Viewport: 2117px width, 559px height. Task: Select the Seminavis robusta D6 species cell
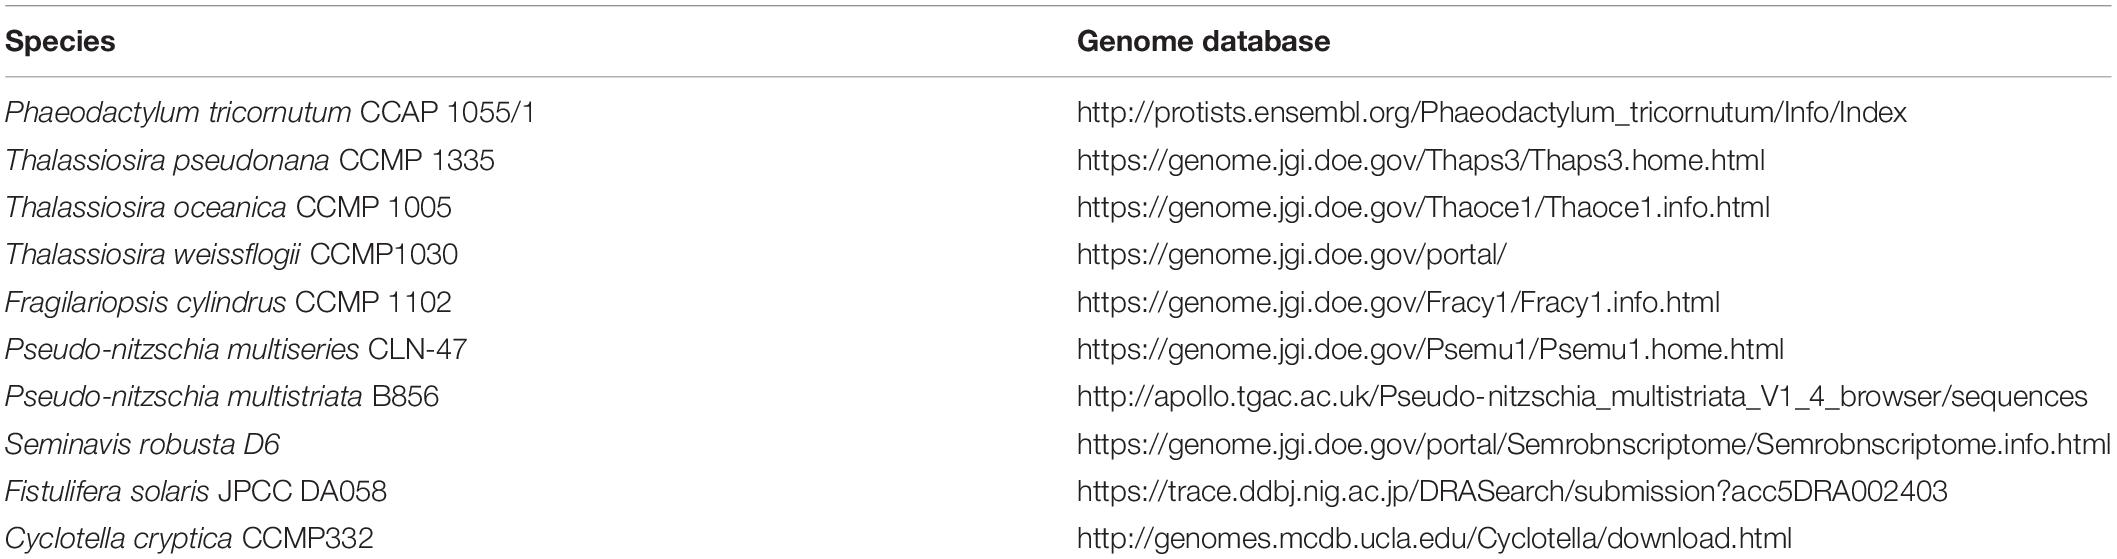[143, 444]
